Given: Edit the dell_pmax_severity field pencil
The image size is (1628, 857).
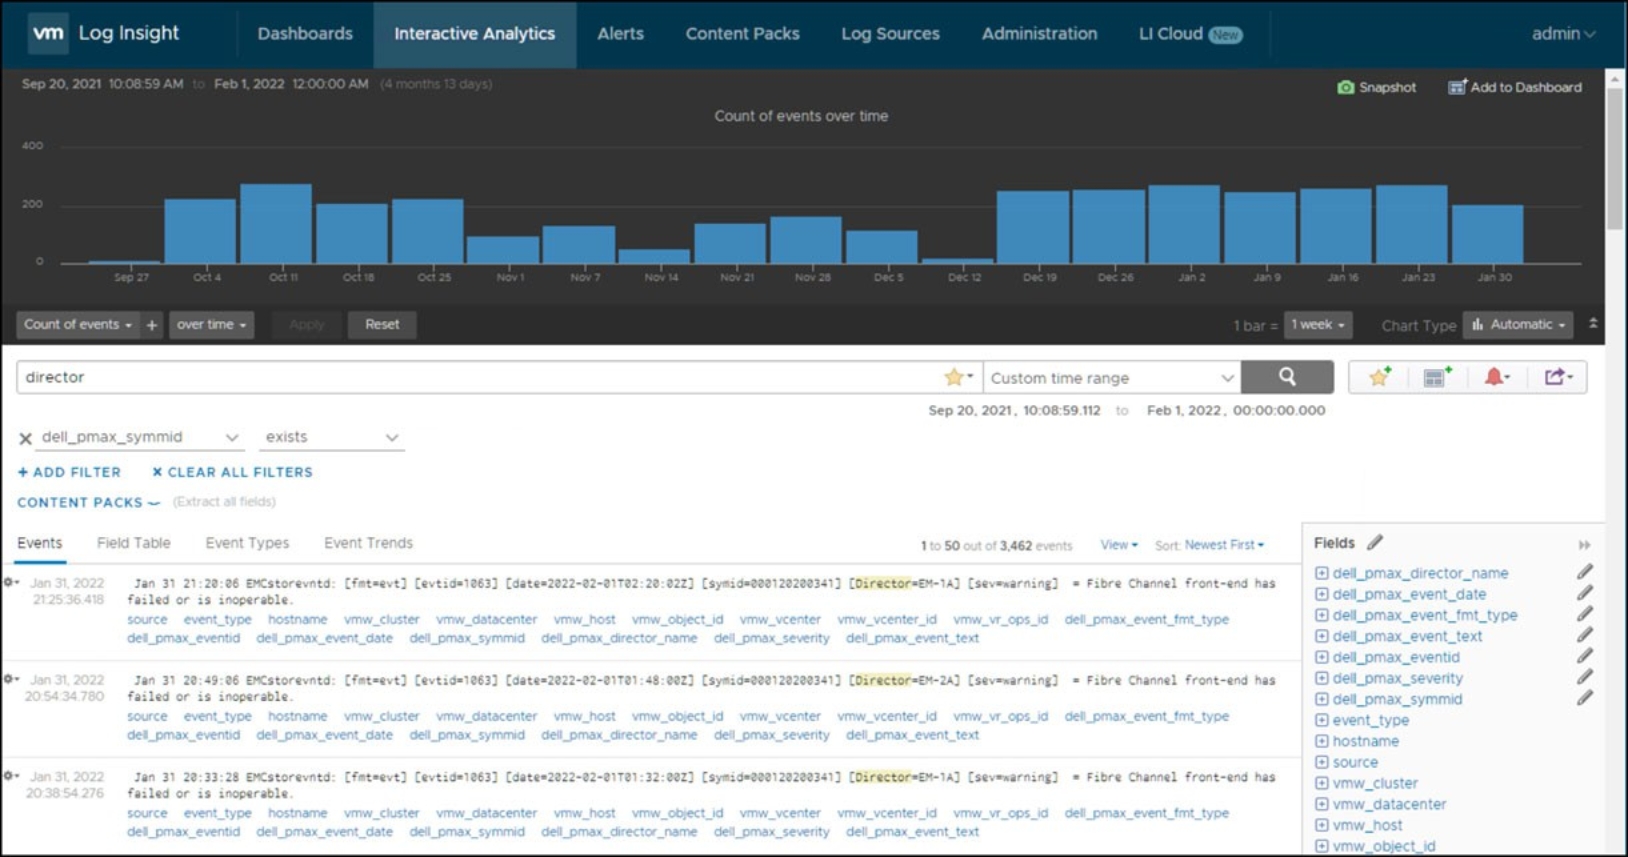Looking at the screenshot, I should click(1585, 677).
